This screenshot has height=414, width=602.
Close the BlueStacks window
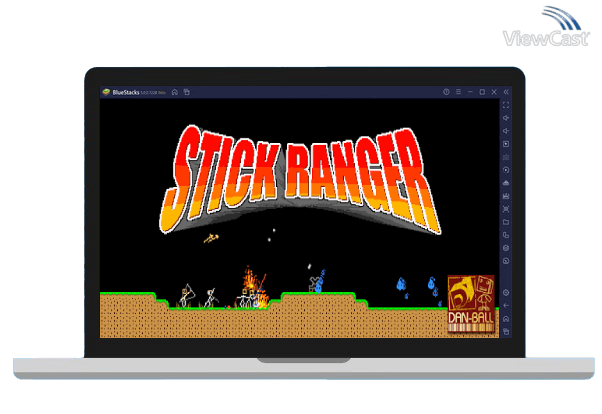pyautogui.click(x=494, y=92)
